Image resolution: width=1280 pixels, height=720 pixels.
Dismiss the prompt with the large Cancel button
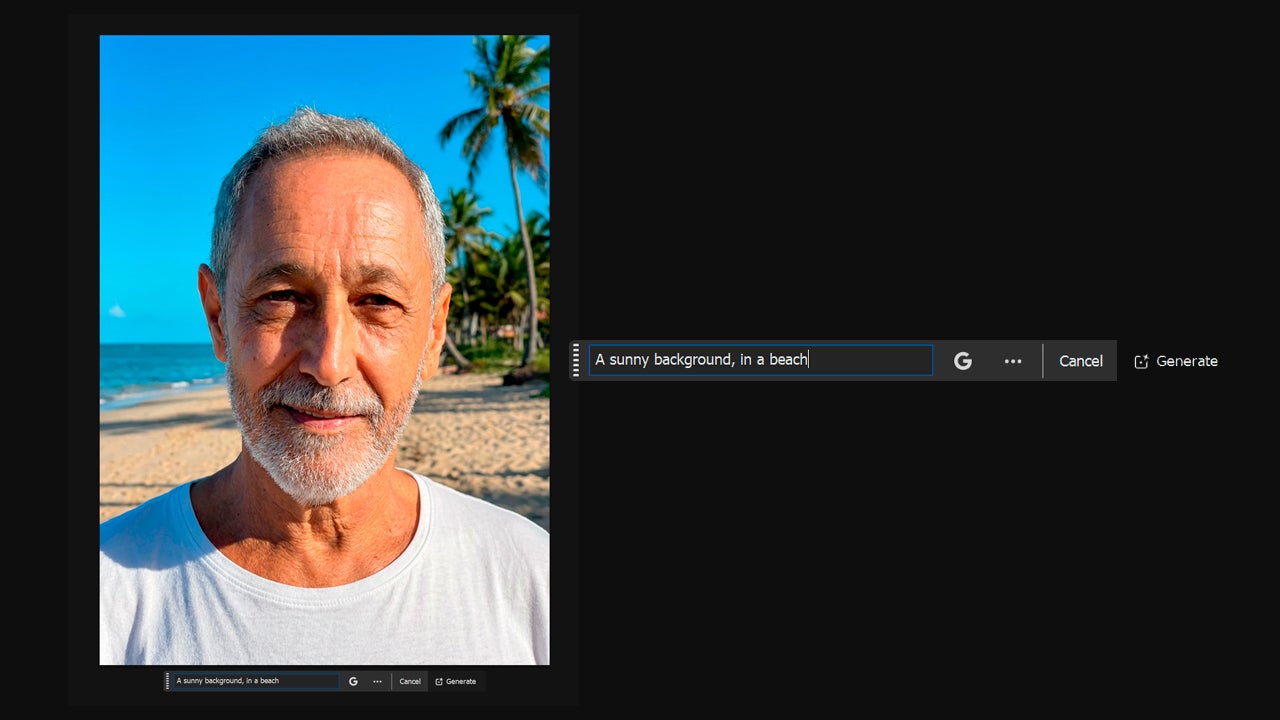point(1080,361)
